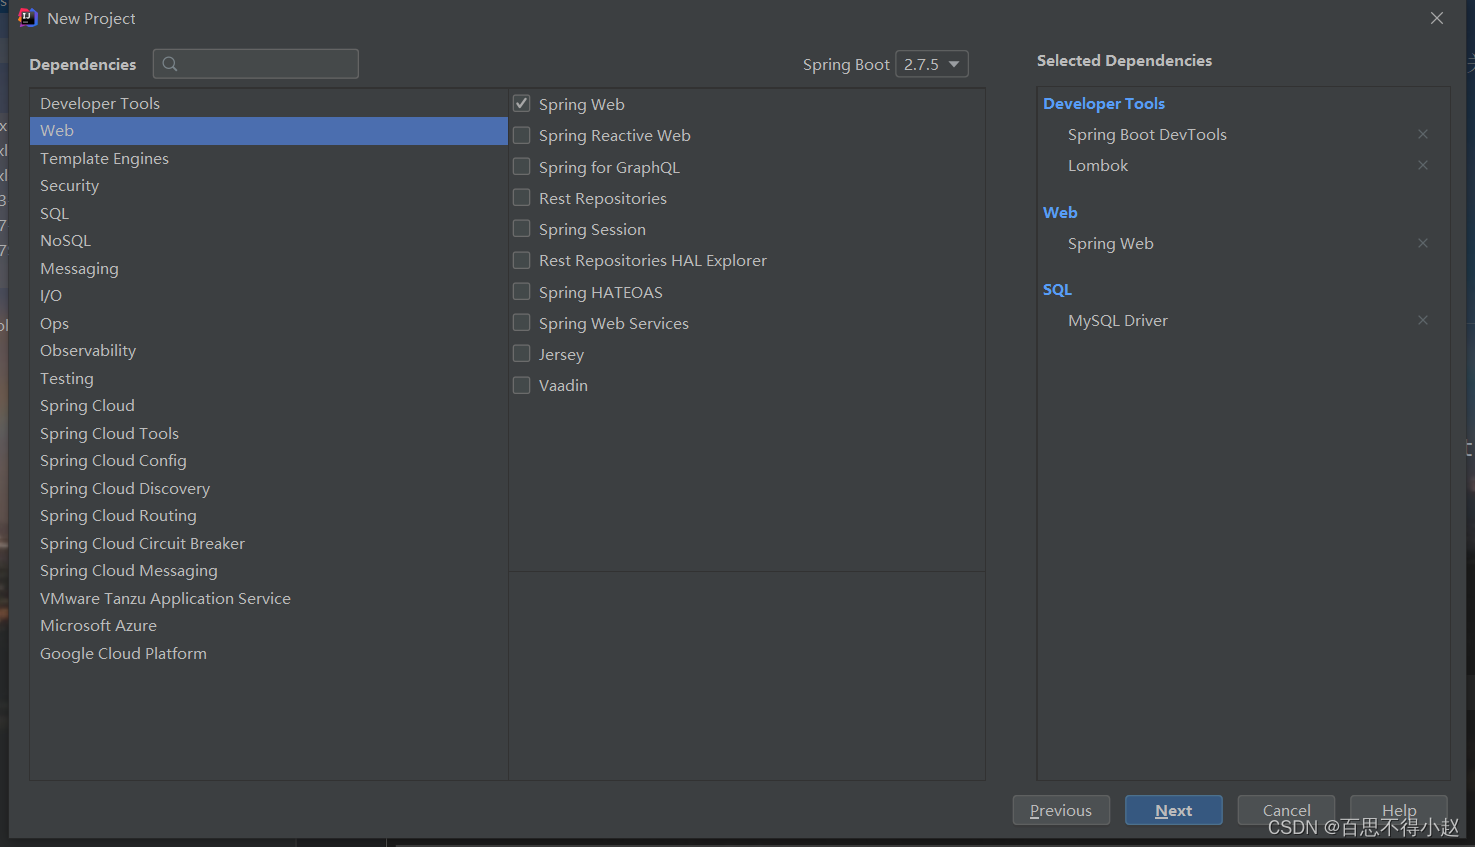
Task: Select the Spring Cloud category
Action: [x=269, y=406]
